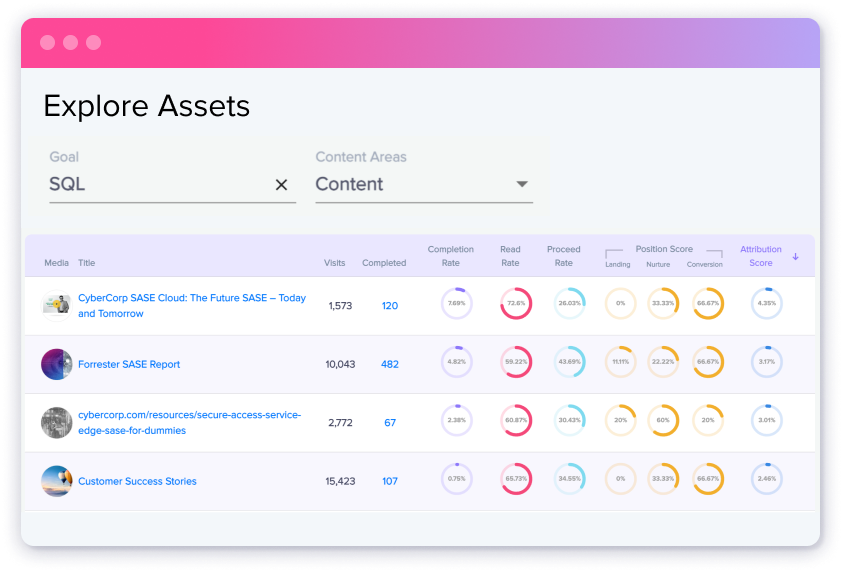Click the Proceed Rate column header
843x572 pixels.
point(563,256)
